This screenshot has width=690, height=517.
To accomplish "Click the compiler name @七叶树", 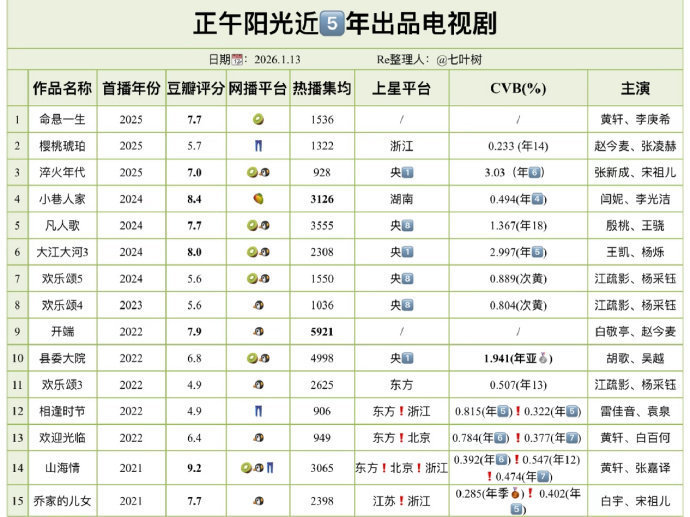I will click(459, 59).
